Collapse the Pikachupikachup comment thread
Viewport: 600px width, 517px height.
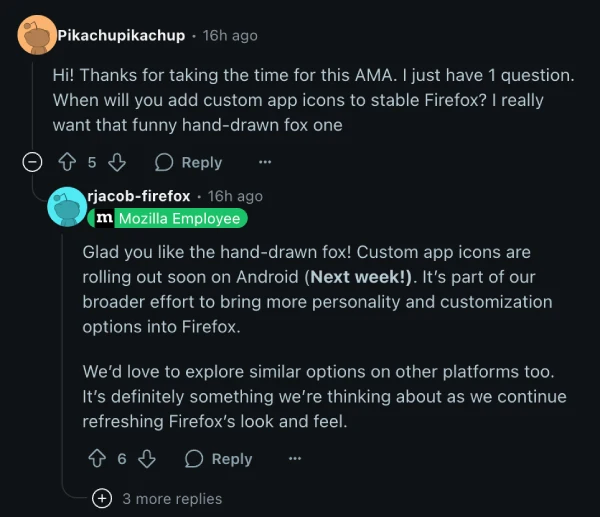pyautogui.click(x=33, y=162)
